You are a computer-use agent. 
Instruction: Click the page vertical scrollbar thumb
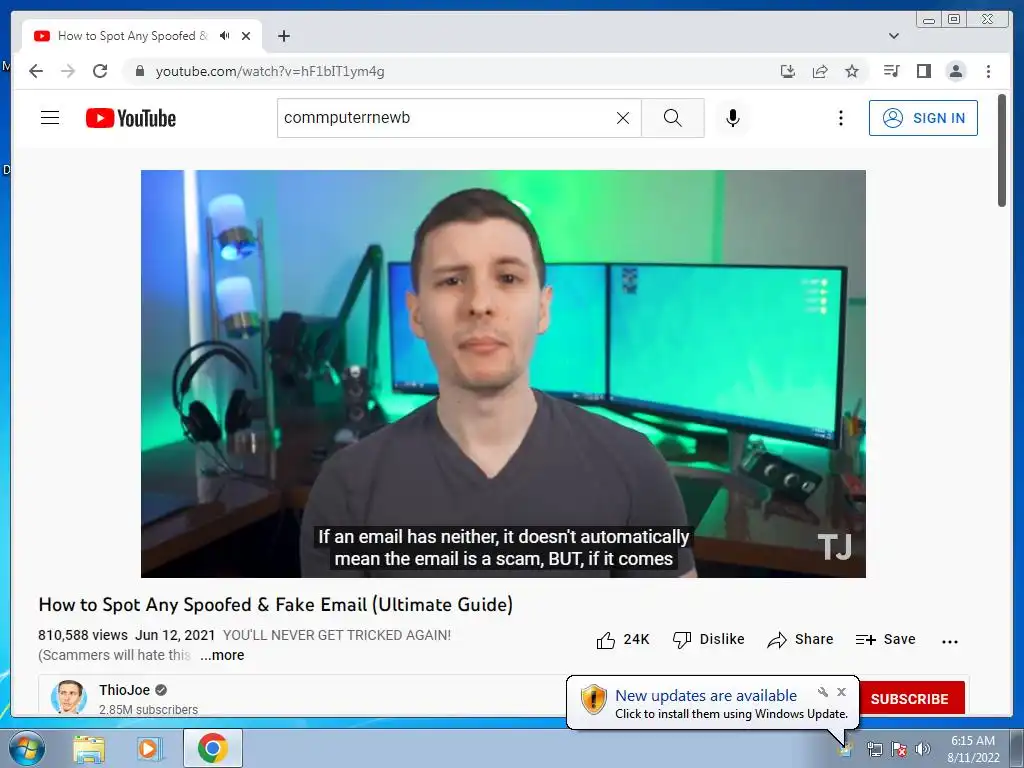tap(1002, 150)
